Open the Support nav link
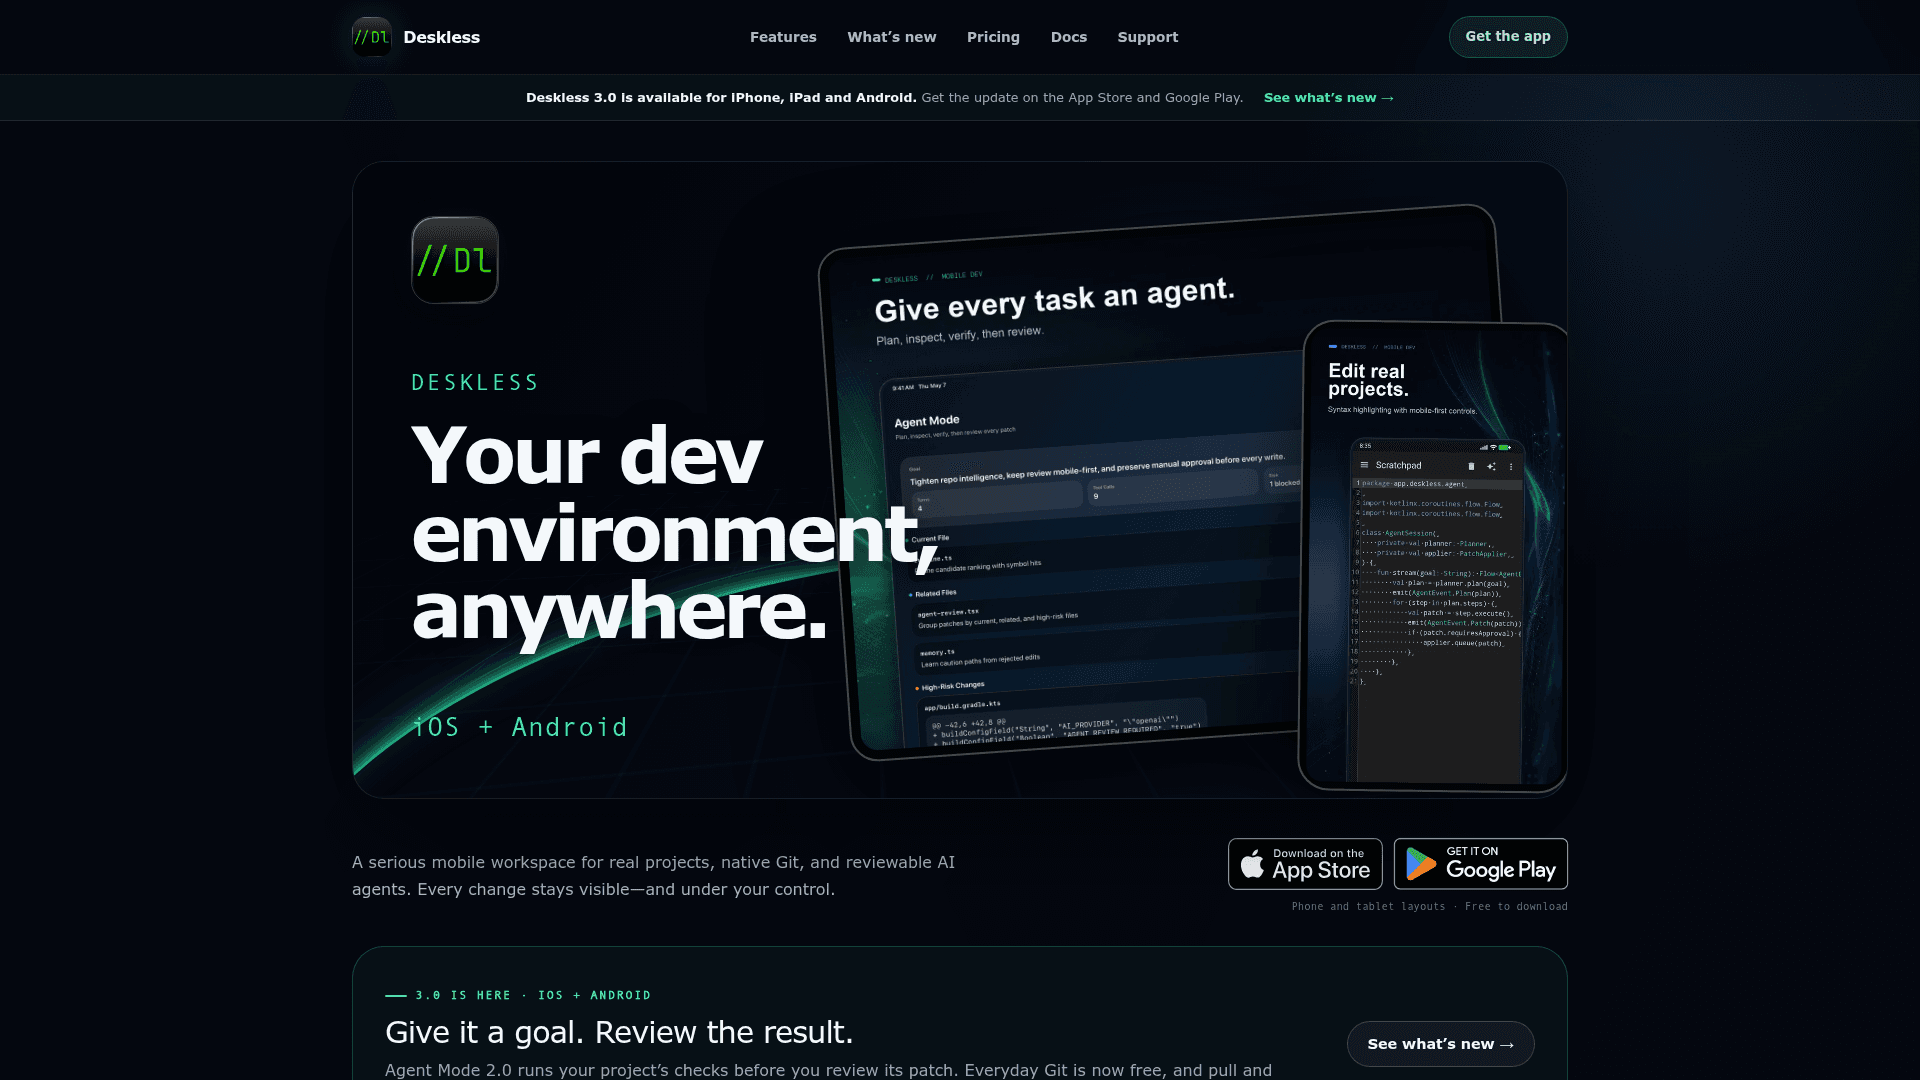1920x1080 pixels. (1148, 37)
